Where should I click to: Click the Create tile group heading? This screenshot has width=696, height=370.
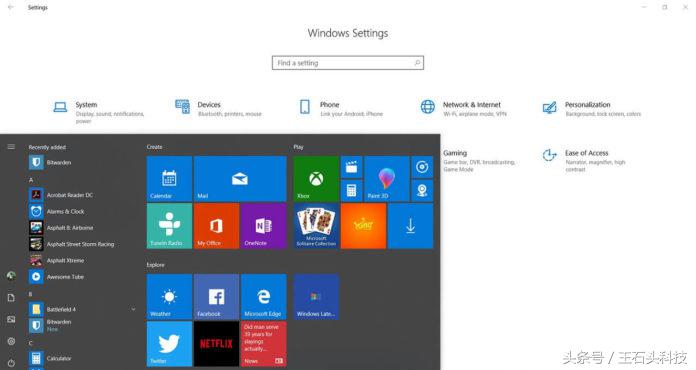click(x=154, y=147)
